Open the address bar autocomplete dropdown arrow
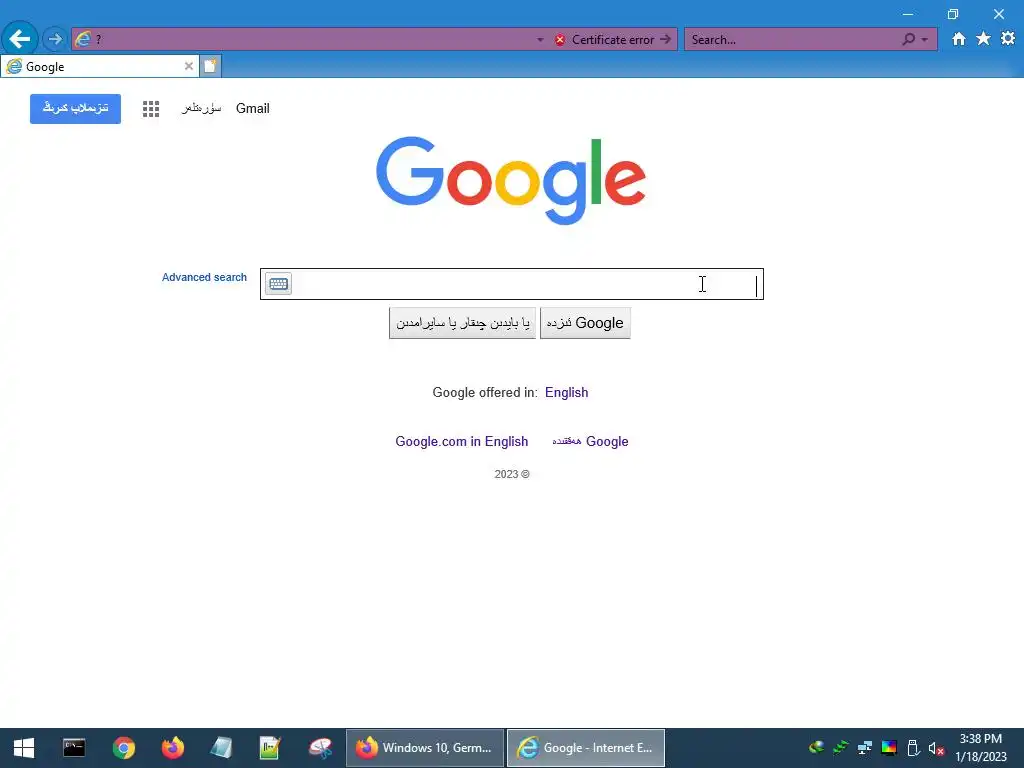Viewport: 1024px width, 768px height. click(540, 40)
